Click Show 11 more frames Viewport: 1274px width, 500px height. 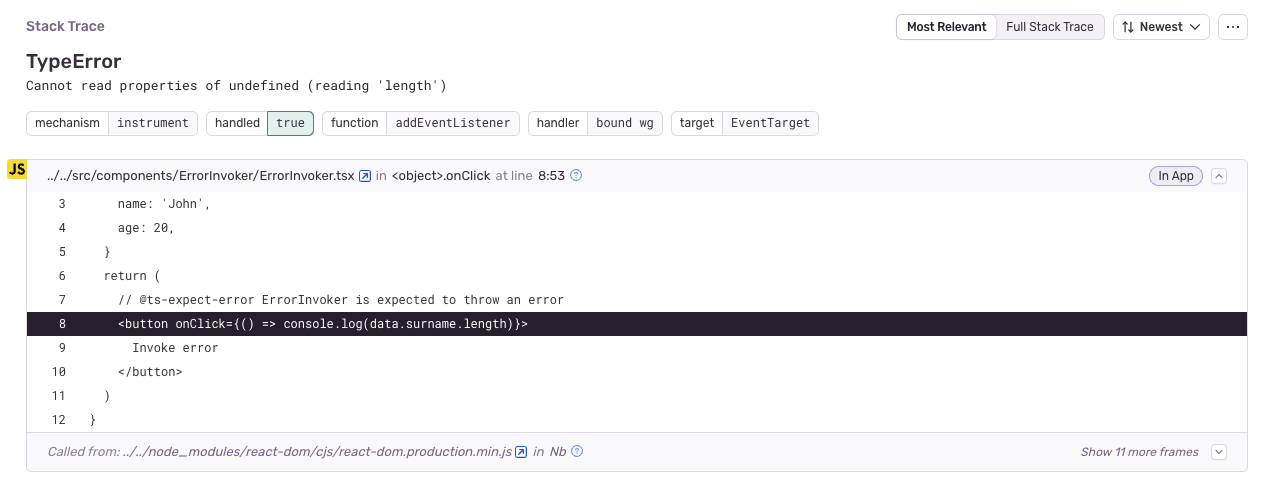(1140, 452)
